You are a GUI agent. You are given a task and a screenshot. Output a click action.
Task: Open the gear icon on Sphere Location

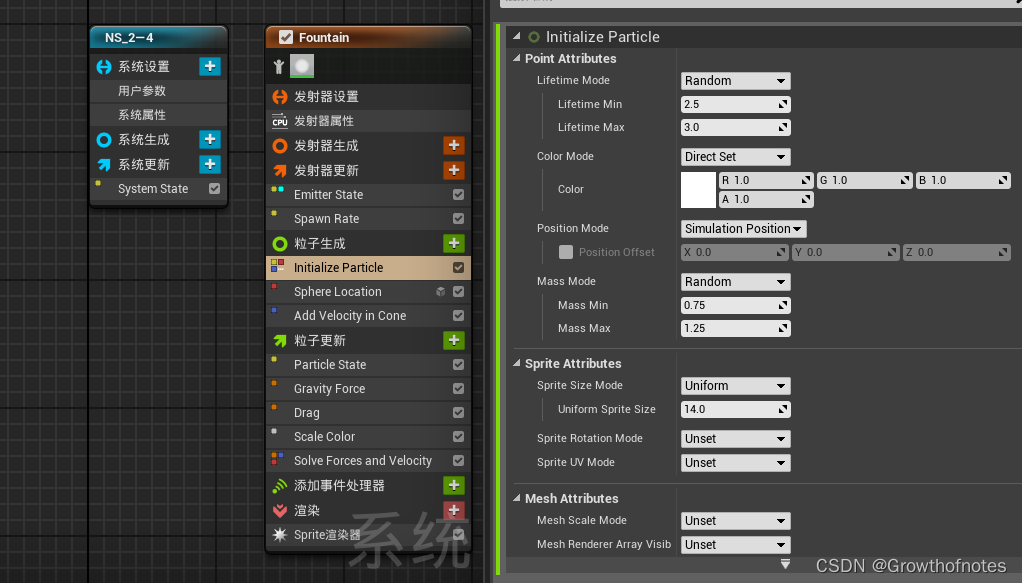pyautogui.click(x=438, y=291)
